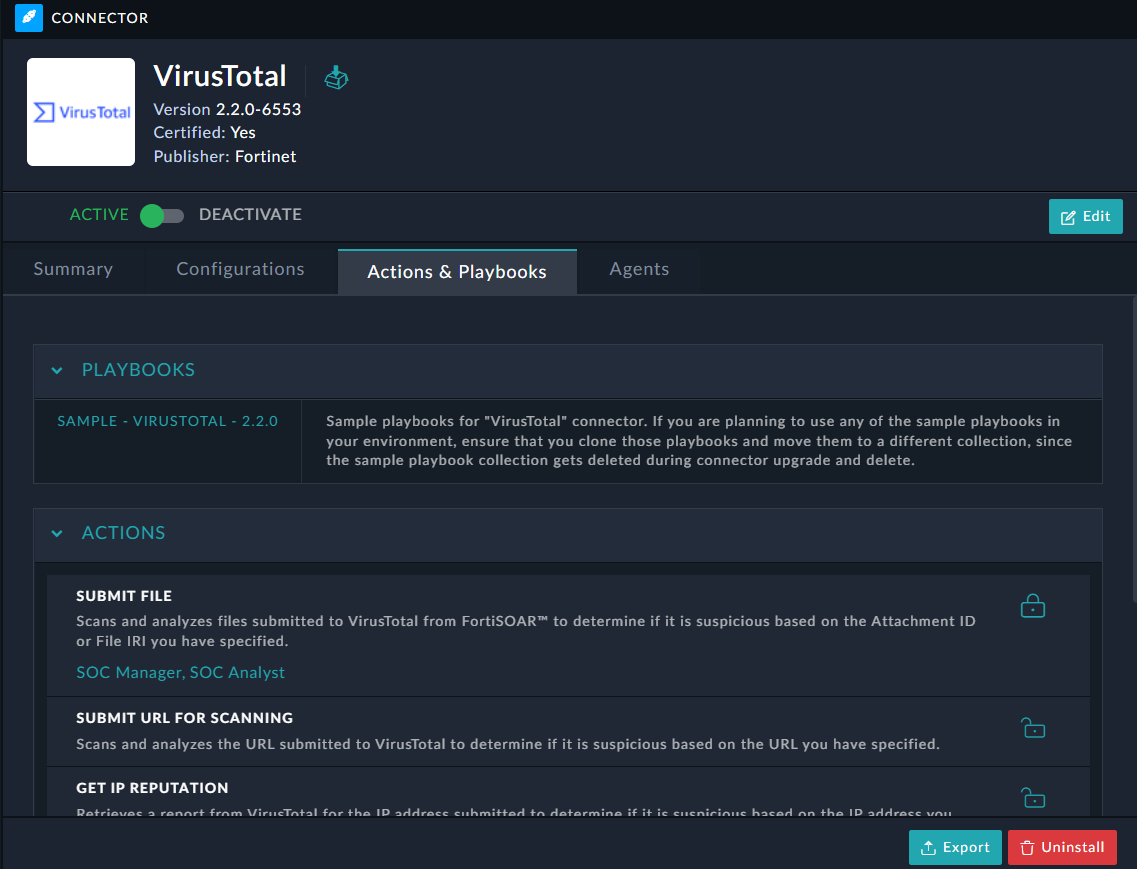1137x869 pixels.
Task: Click the lock icon for Submit File action
Action: pyautogui.click(x=1032, y=606)
